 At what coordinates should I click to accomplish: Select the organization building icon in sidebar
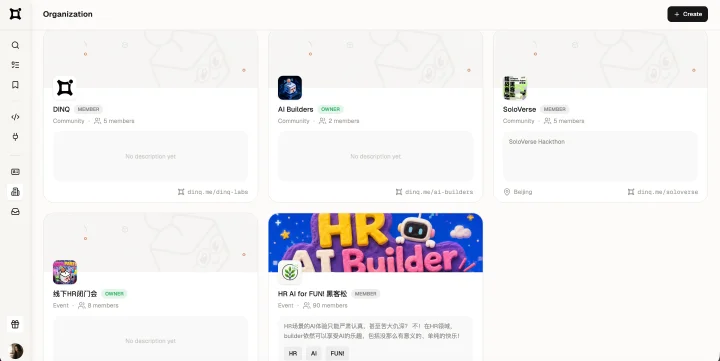pos(15,192)
